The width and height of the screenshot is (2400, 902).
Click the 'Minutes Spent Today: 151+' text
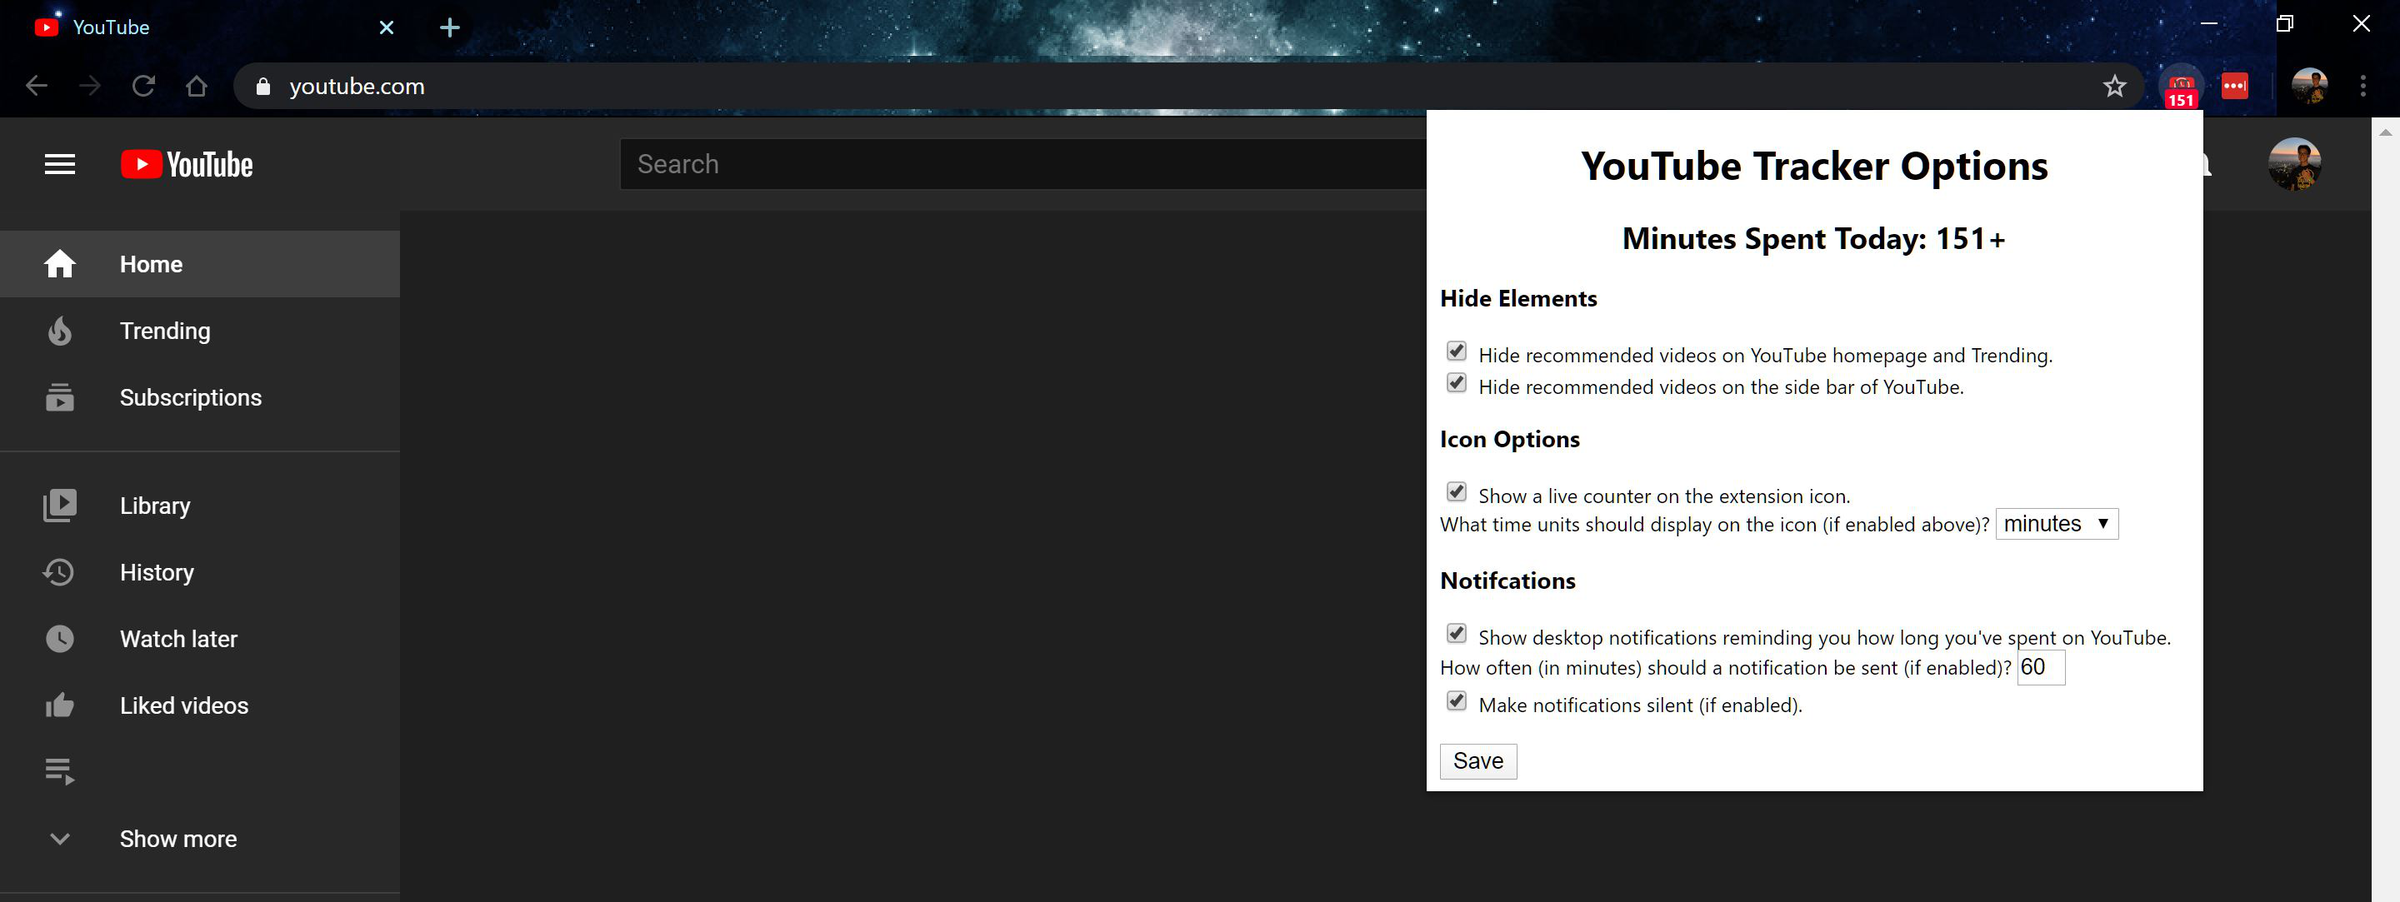coord(1814,239)
